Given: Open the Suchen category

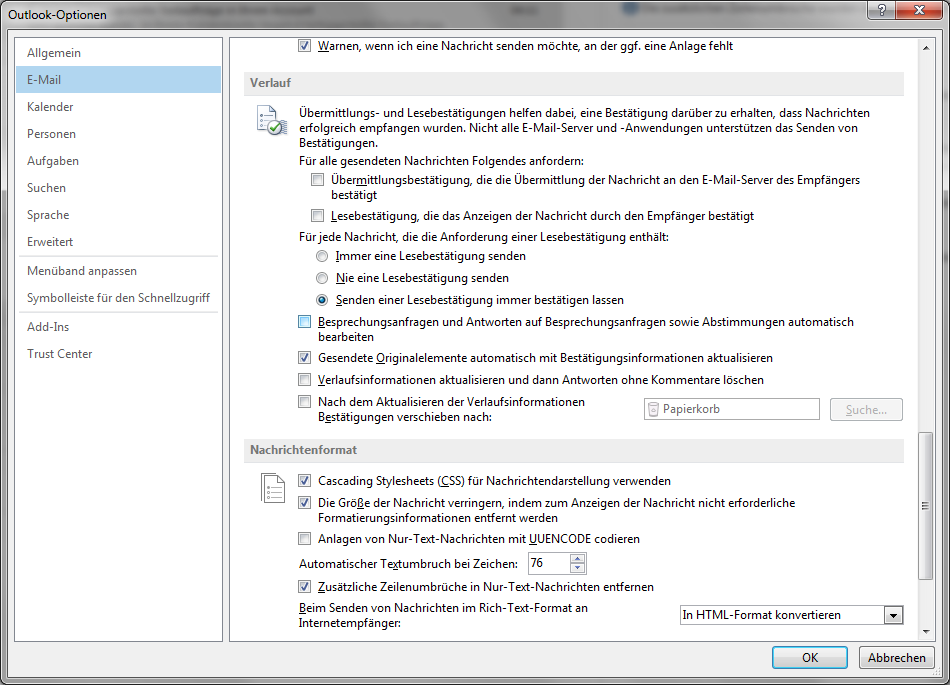Looking at the screenshot, I should pos(119,188).
